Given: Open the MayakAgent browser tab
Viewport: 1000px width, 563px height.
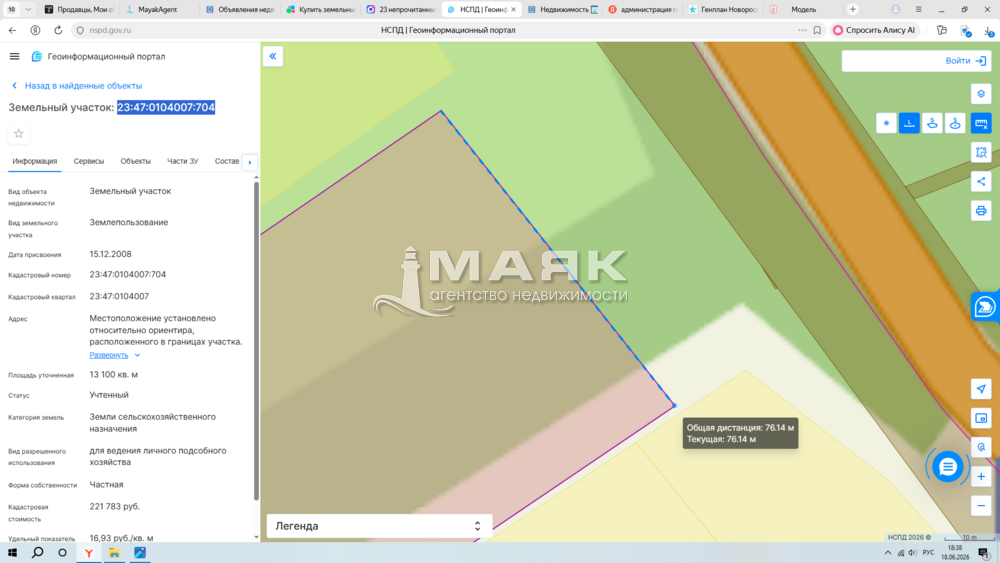Looking at the screenshot, I should 158,10.
